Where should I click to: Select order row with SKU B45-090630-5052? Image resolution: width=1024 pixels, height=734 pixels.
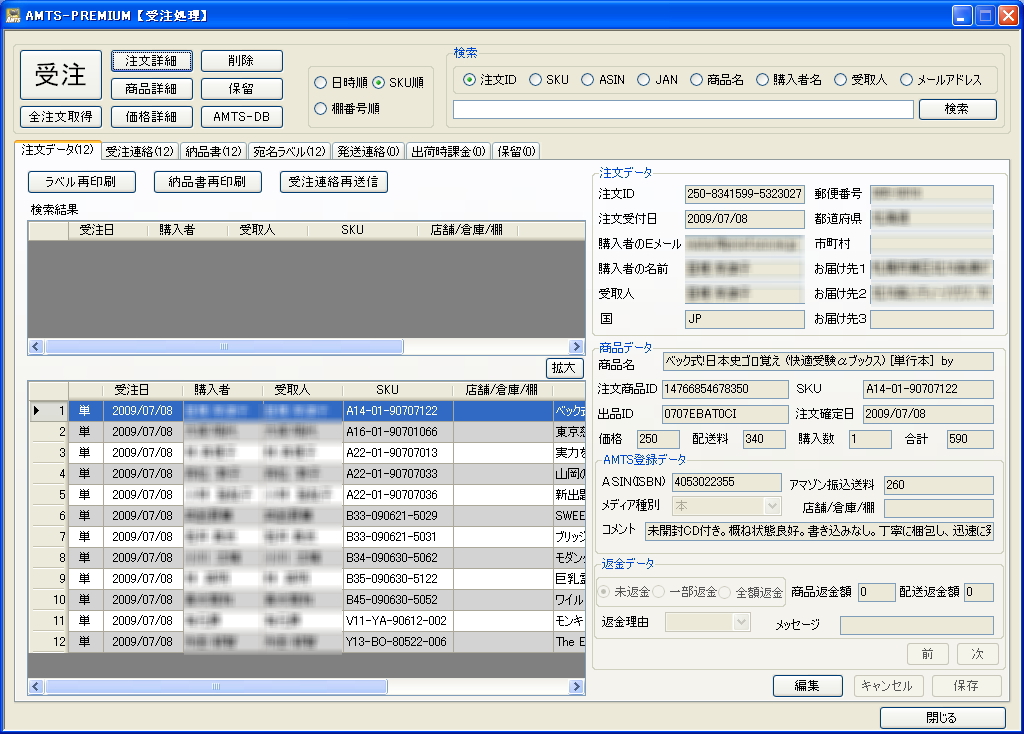point(307,599)
